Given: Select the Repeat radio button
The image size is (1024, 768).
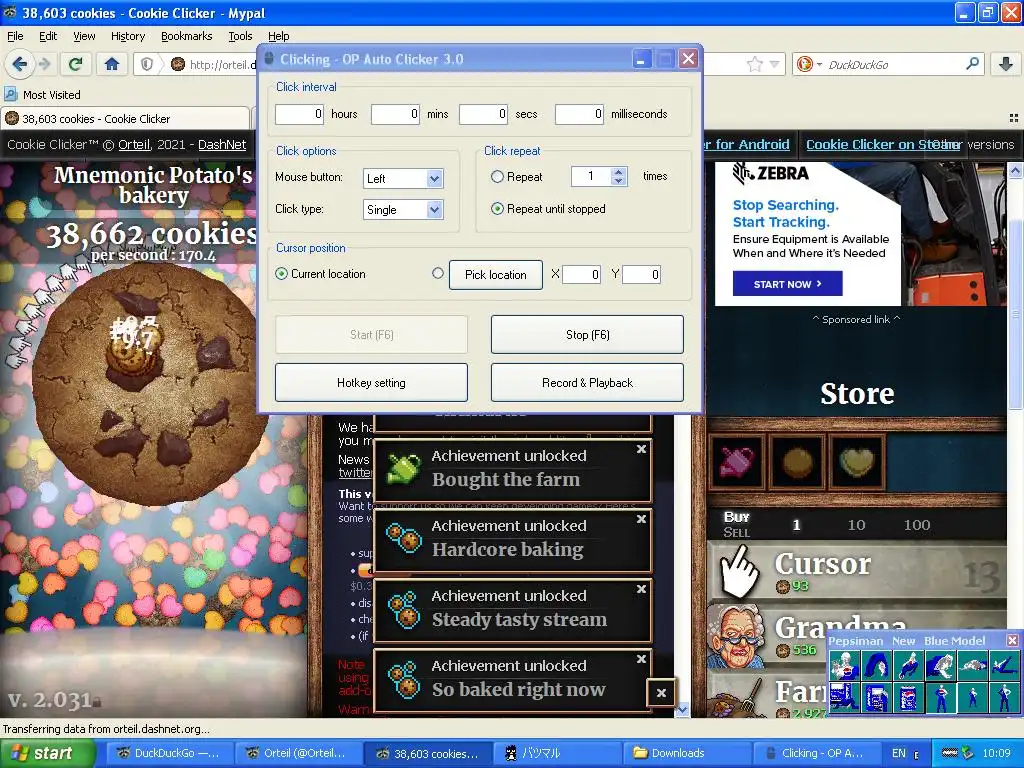Looking at the screenshot, I should [497, 176].
